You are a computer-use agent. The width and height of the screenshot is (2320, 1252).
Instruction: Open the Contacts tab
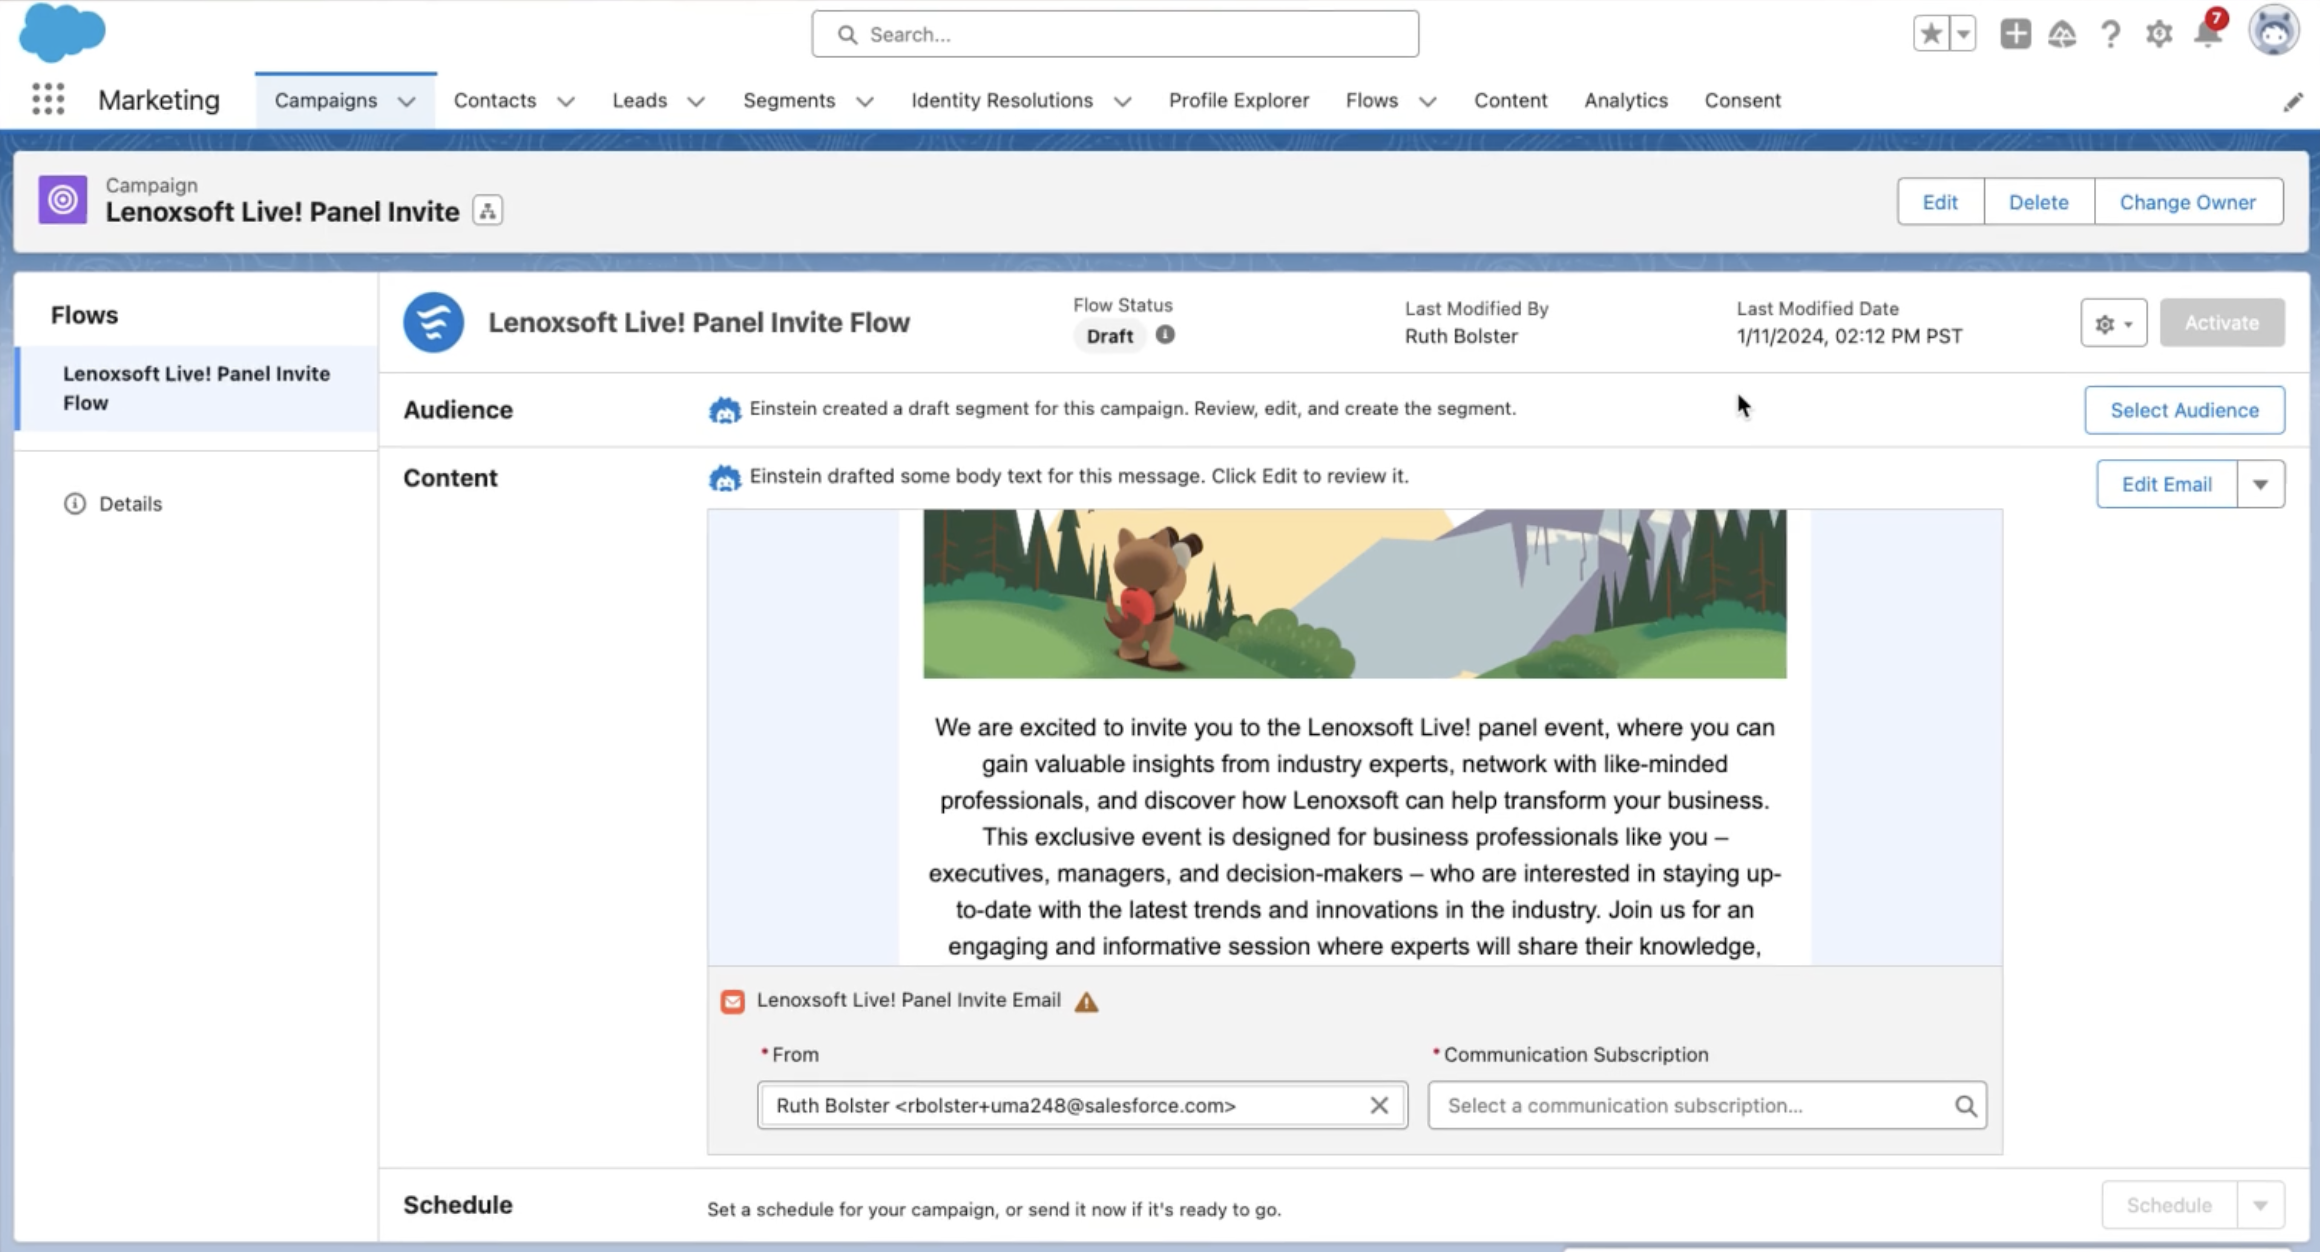(495, 100)
